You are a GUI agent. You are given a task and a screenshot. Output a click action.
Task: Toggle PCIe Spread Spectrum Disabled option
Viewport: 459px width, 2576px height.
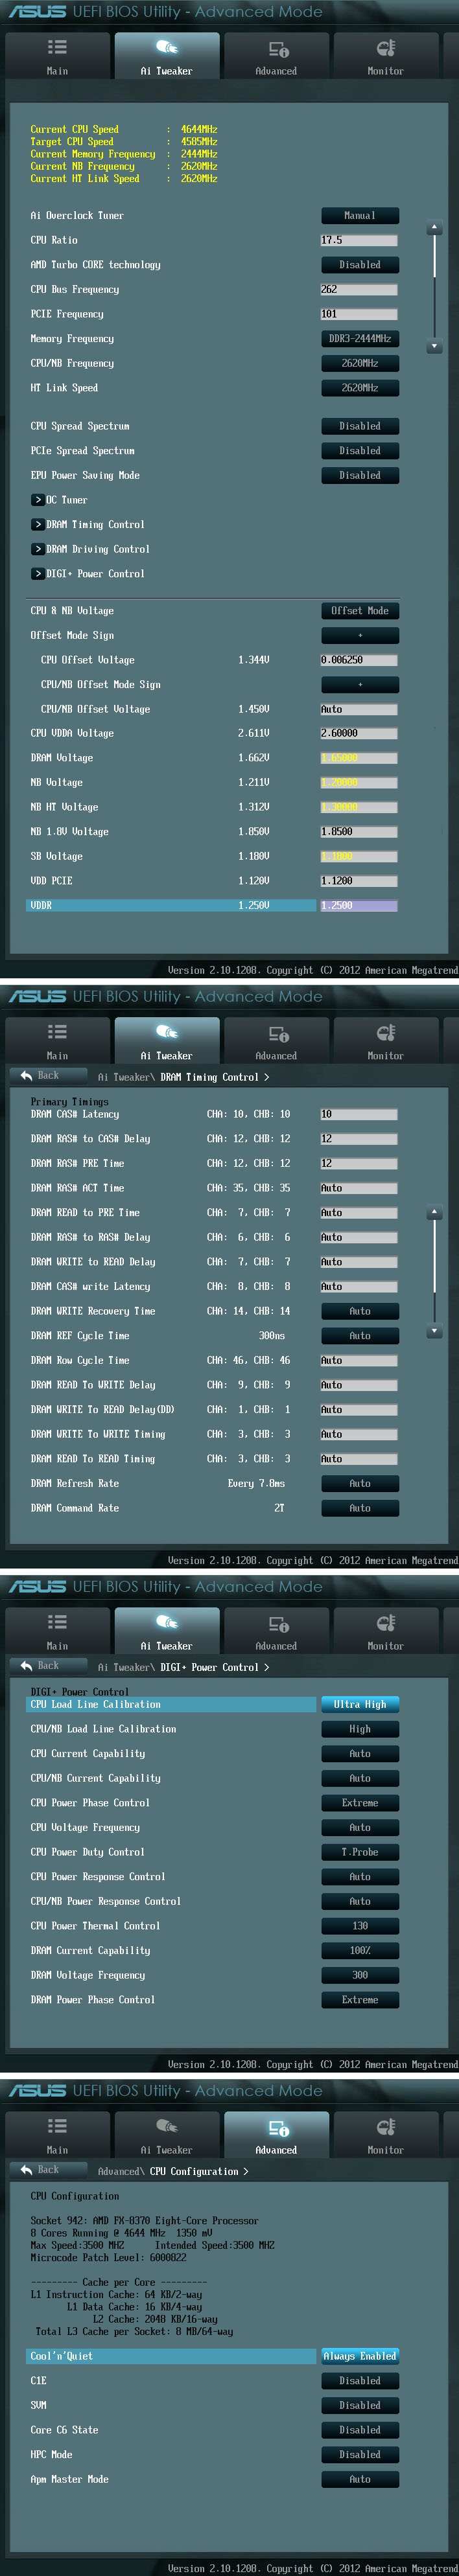[x=360, y=451]
